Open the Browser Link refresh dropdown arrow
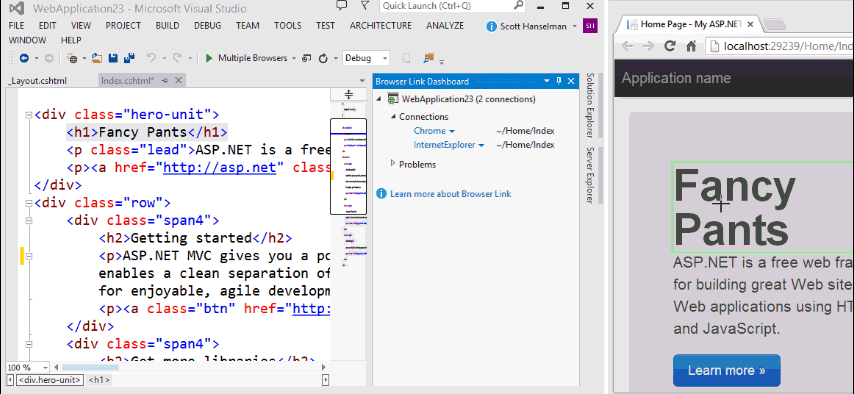Viewport: 854px width, 394px height. [x=336, y=58]
